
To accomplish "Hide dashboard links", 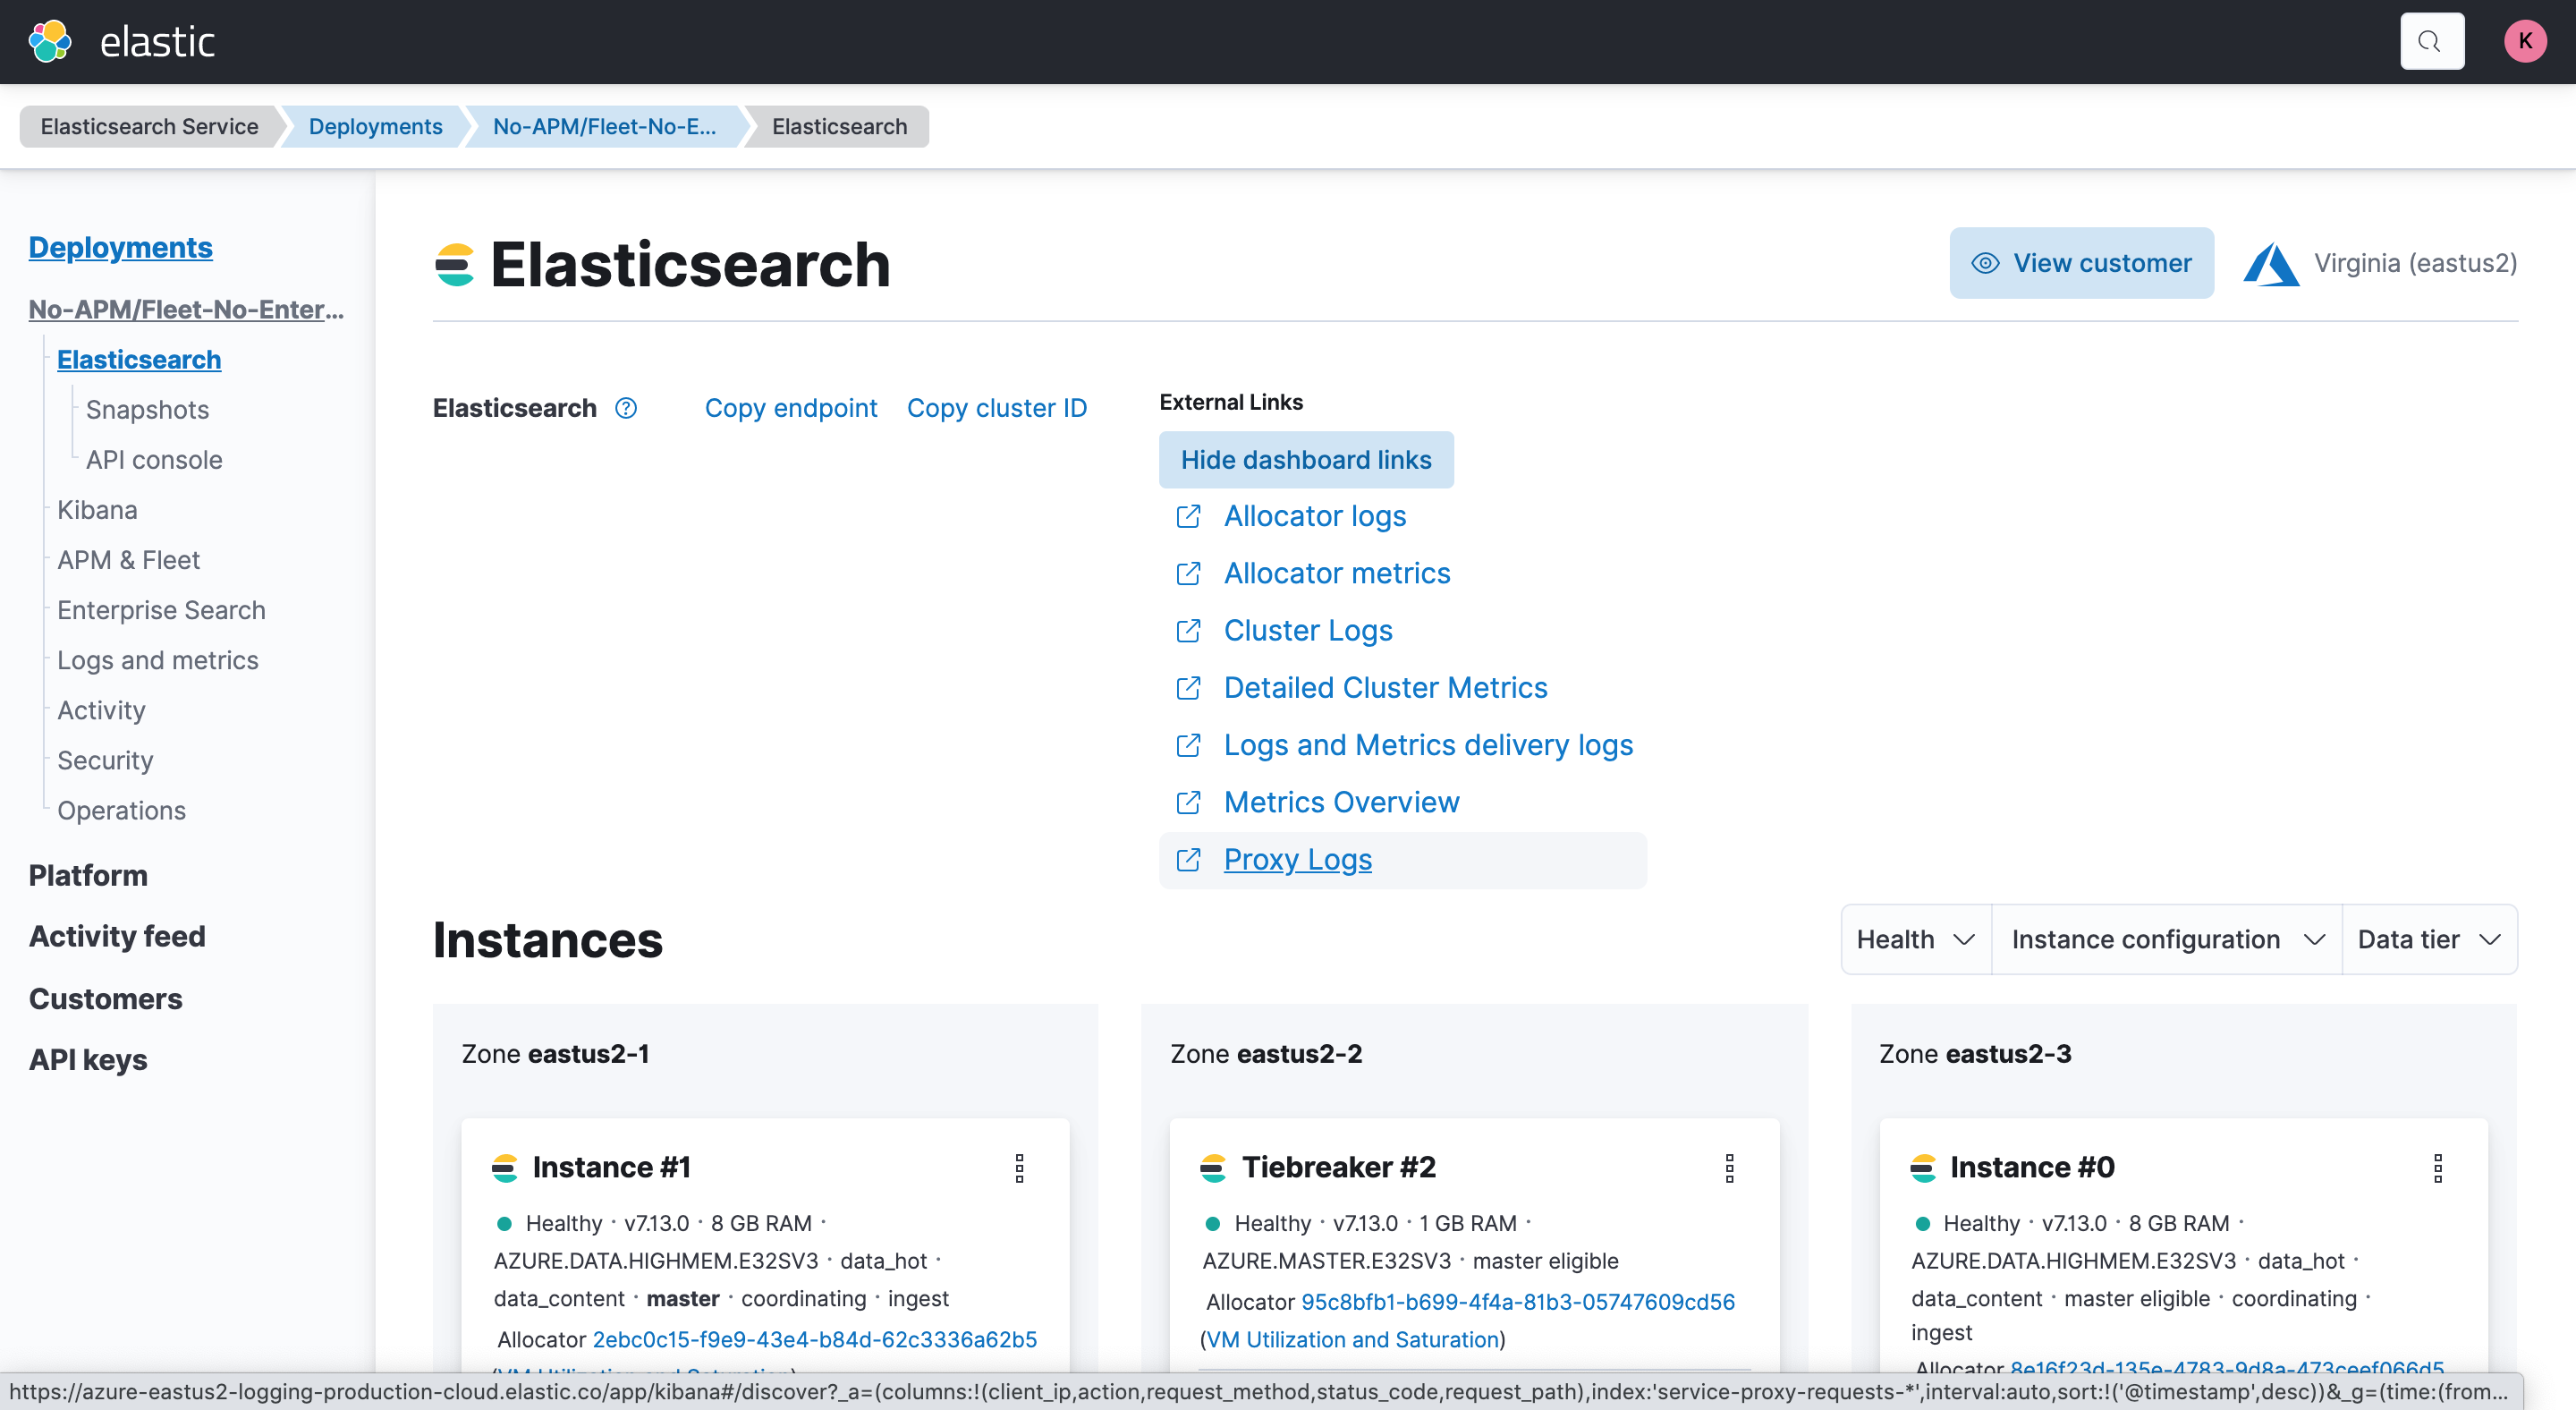I will pyautogui.click(x=1306, y=460).
